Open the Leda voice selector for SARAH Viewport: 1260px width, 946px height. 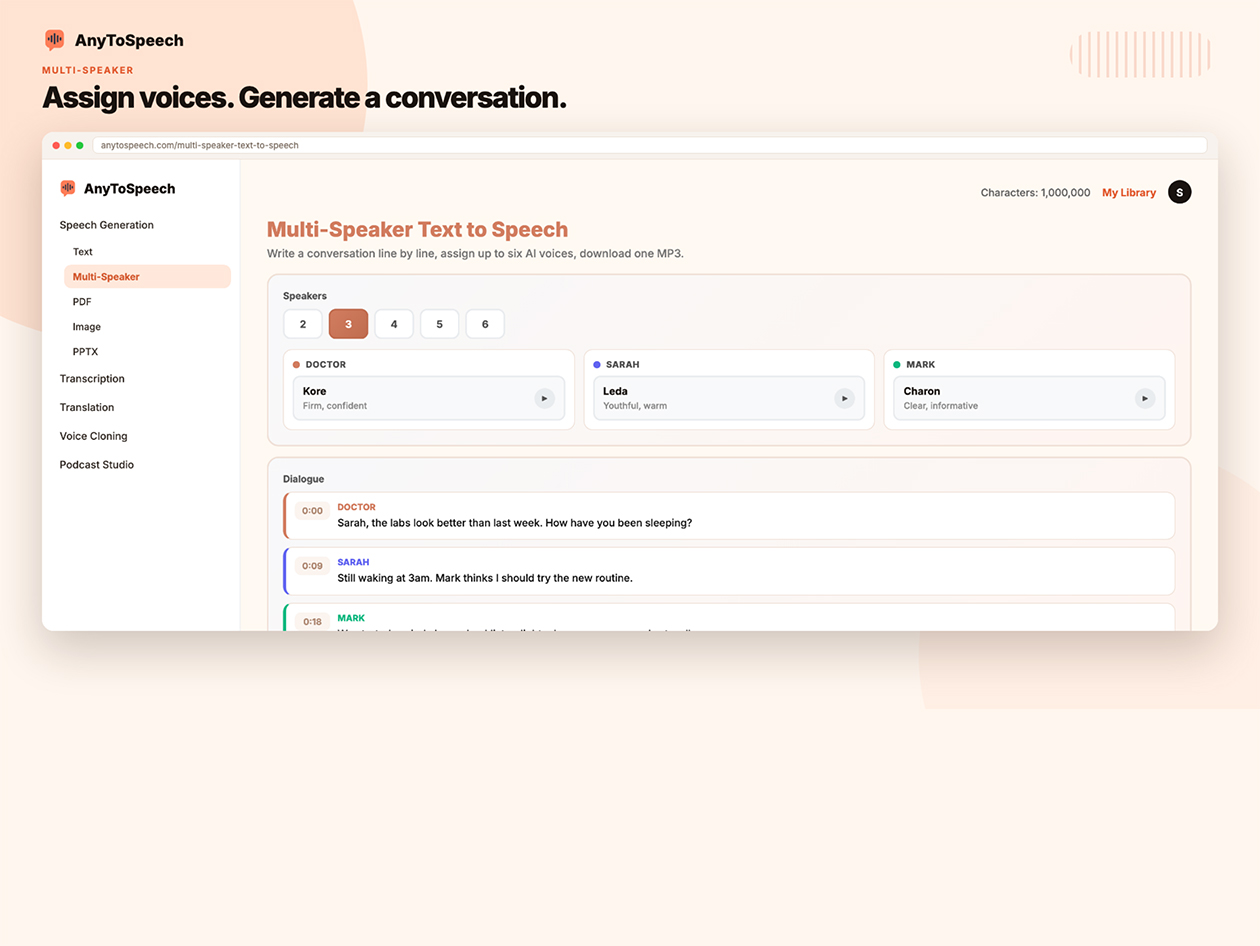pyautogui.click(x=729, y=398)
